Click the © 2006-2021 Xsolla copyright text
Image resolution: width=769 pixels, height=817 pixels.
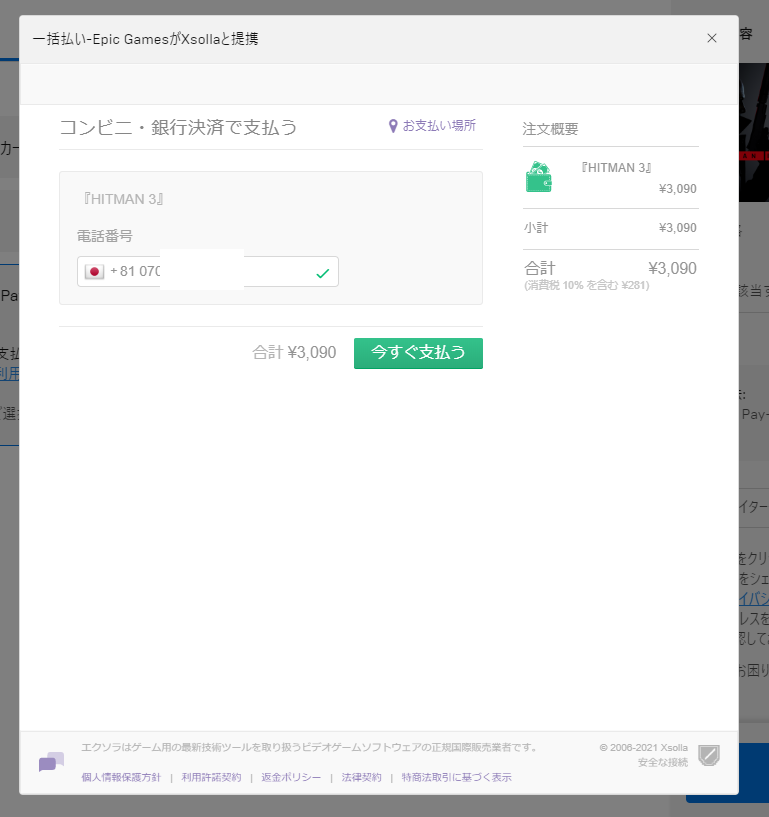643,747
